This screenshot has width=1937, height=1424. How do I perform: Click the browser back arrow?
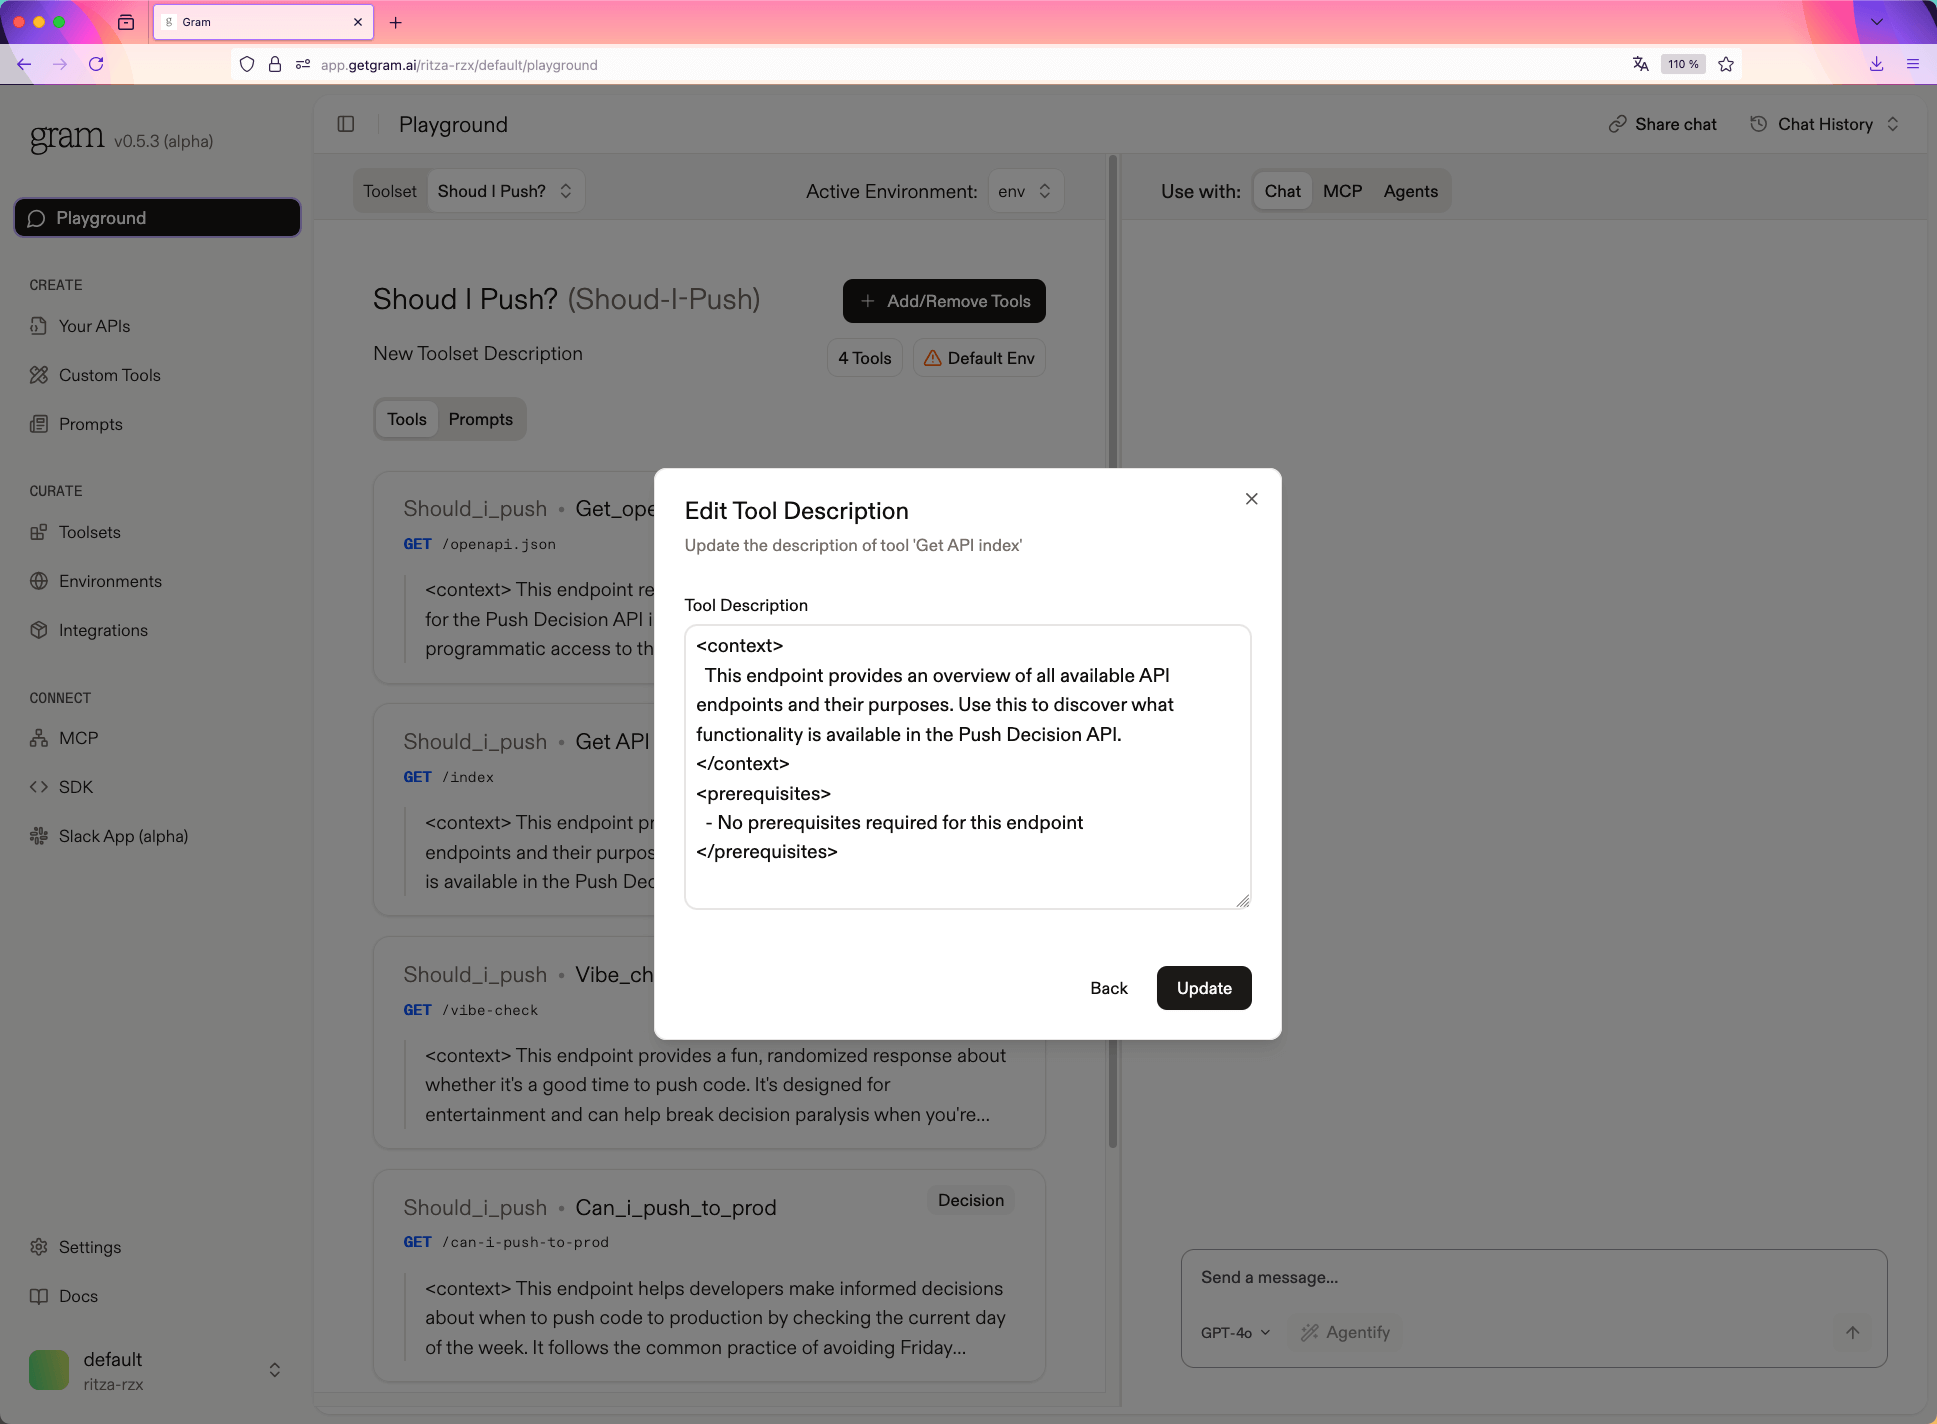pos(24,64)
